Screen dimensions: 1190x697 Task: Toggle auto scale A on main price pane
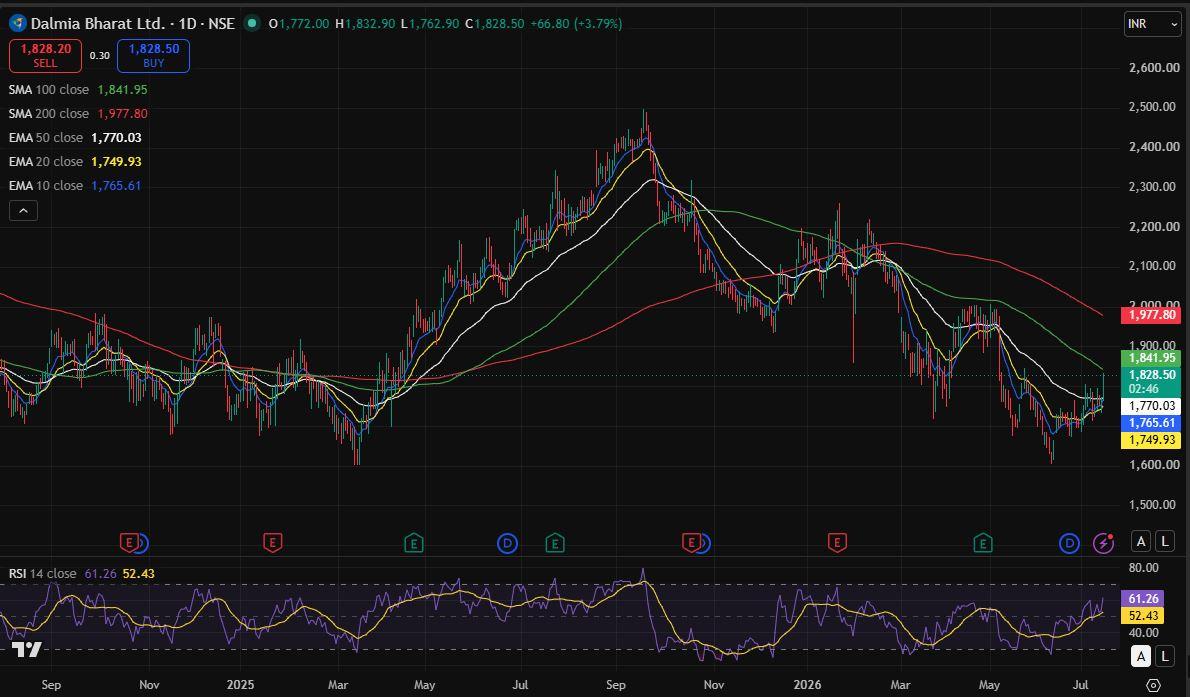coord(1141,541)
